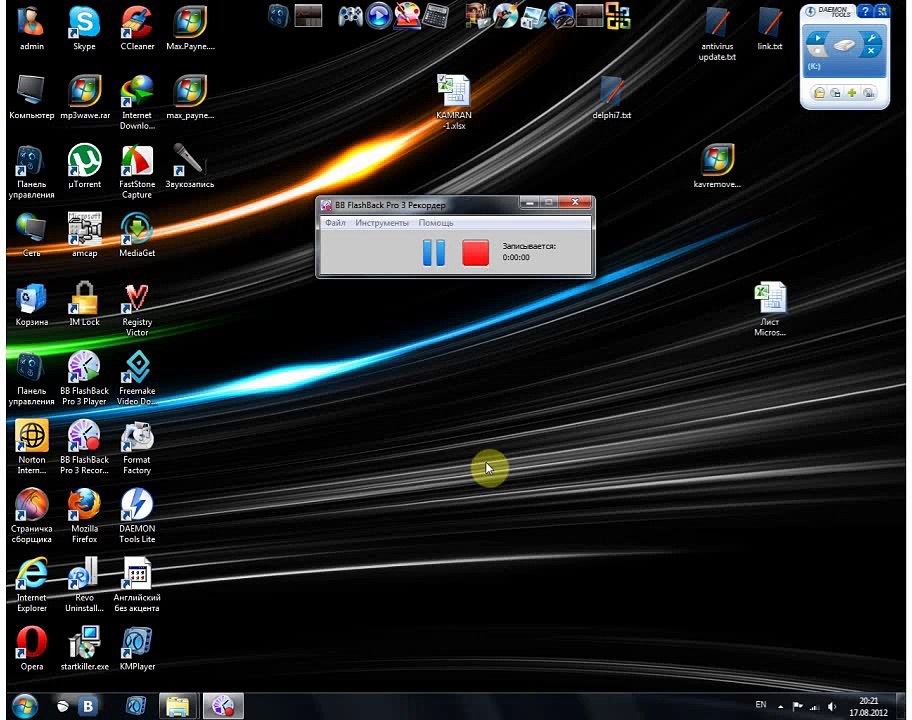Screen dimensions: 912x720
Task: Open the Microsoft Office dock icon
Action: tap(618, 16)
